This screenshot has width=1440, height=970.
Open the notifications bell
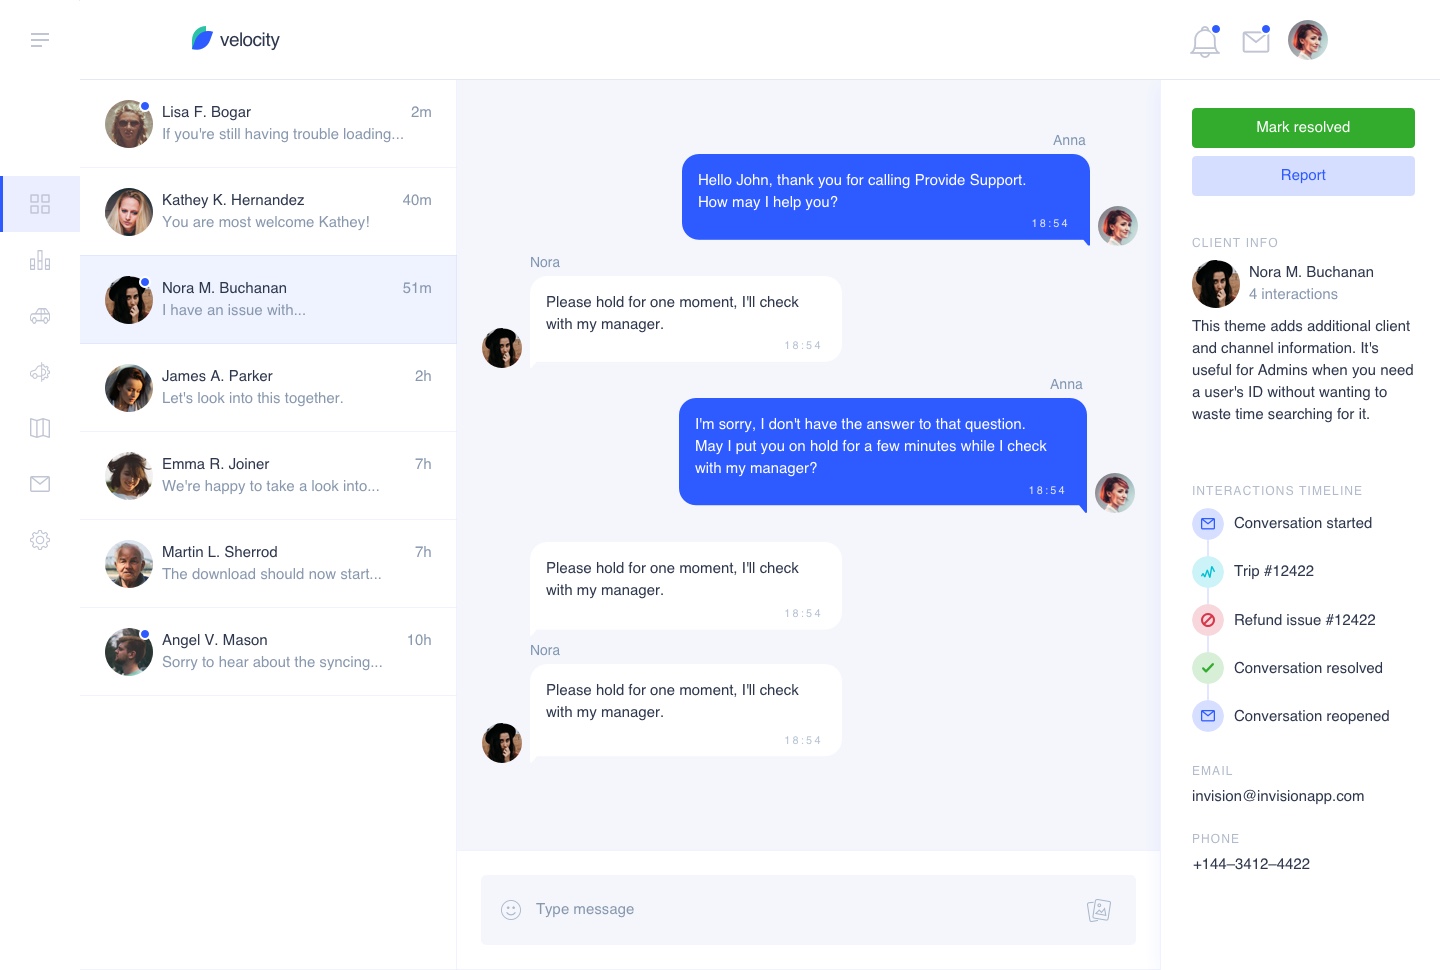pos(1205,42)
